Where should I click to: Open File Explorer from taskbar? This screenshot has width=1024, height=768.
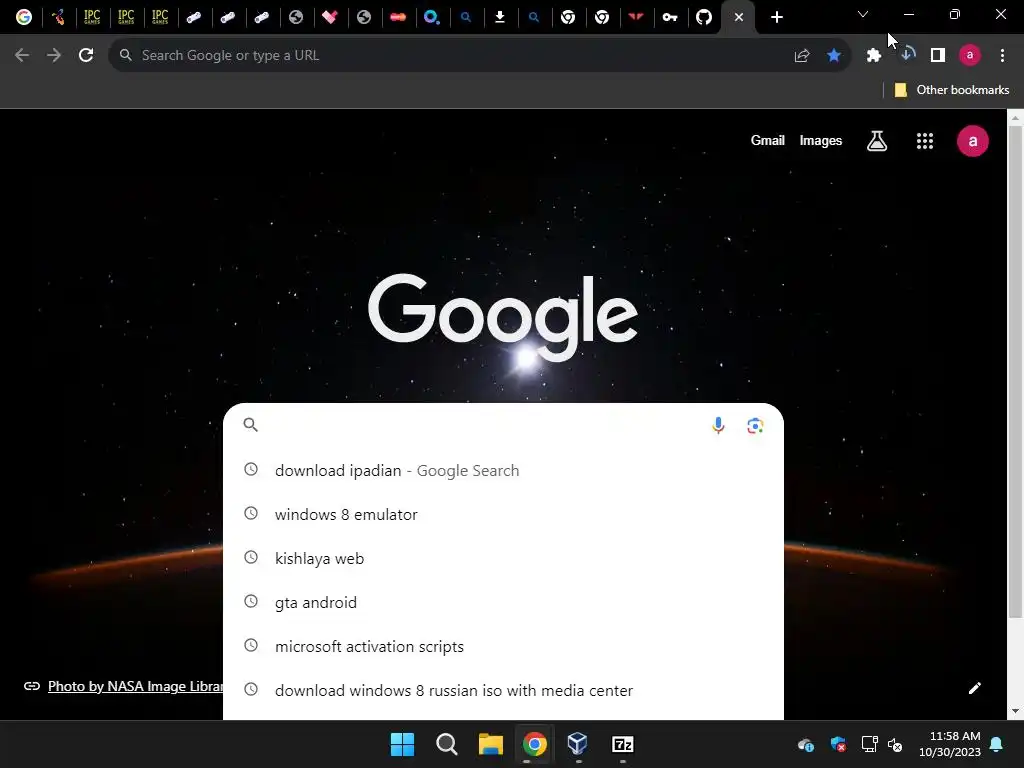point(490,744)
